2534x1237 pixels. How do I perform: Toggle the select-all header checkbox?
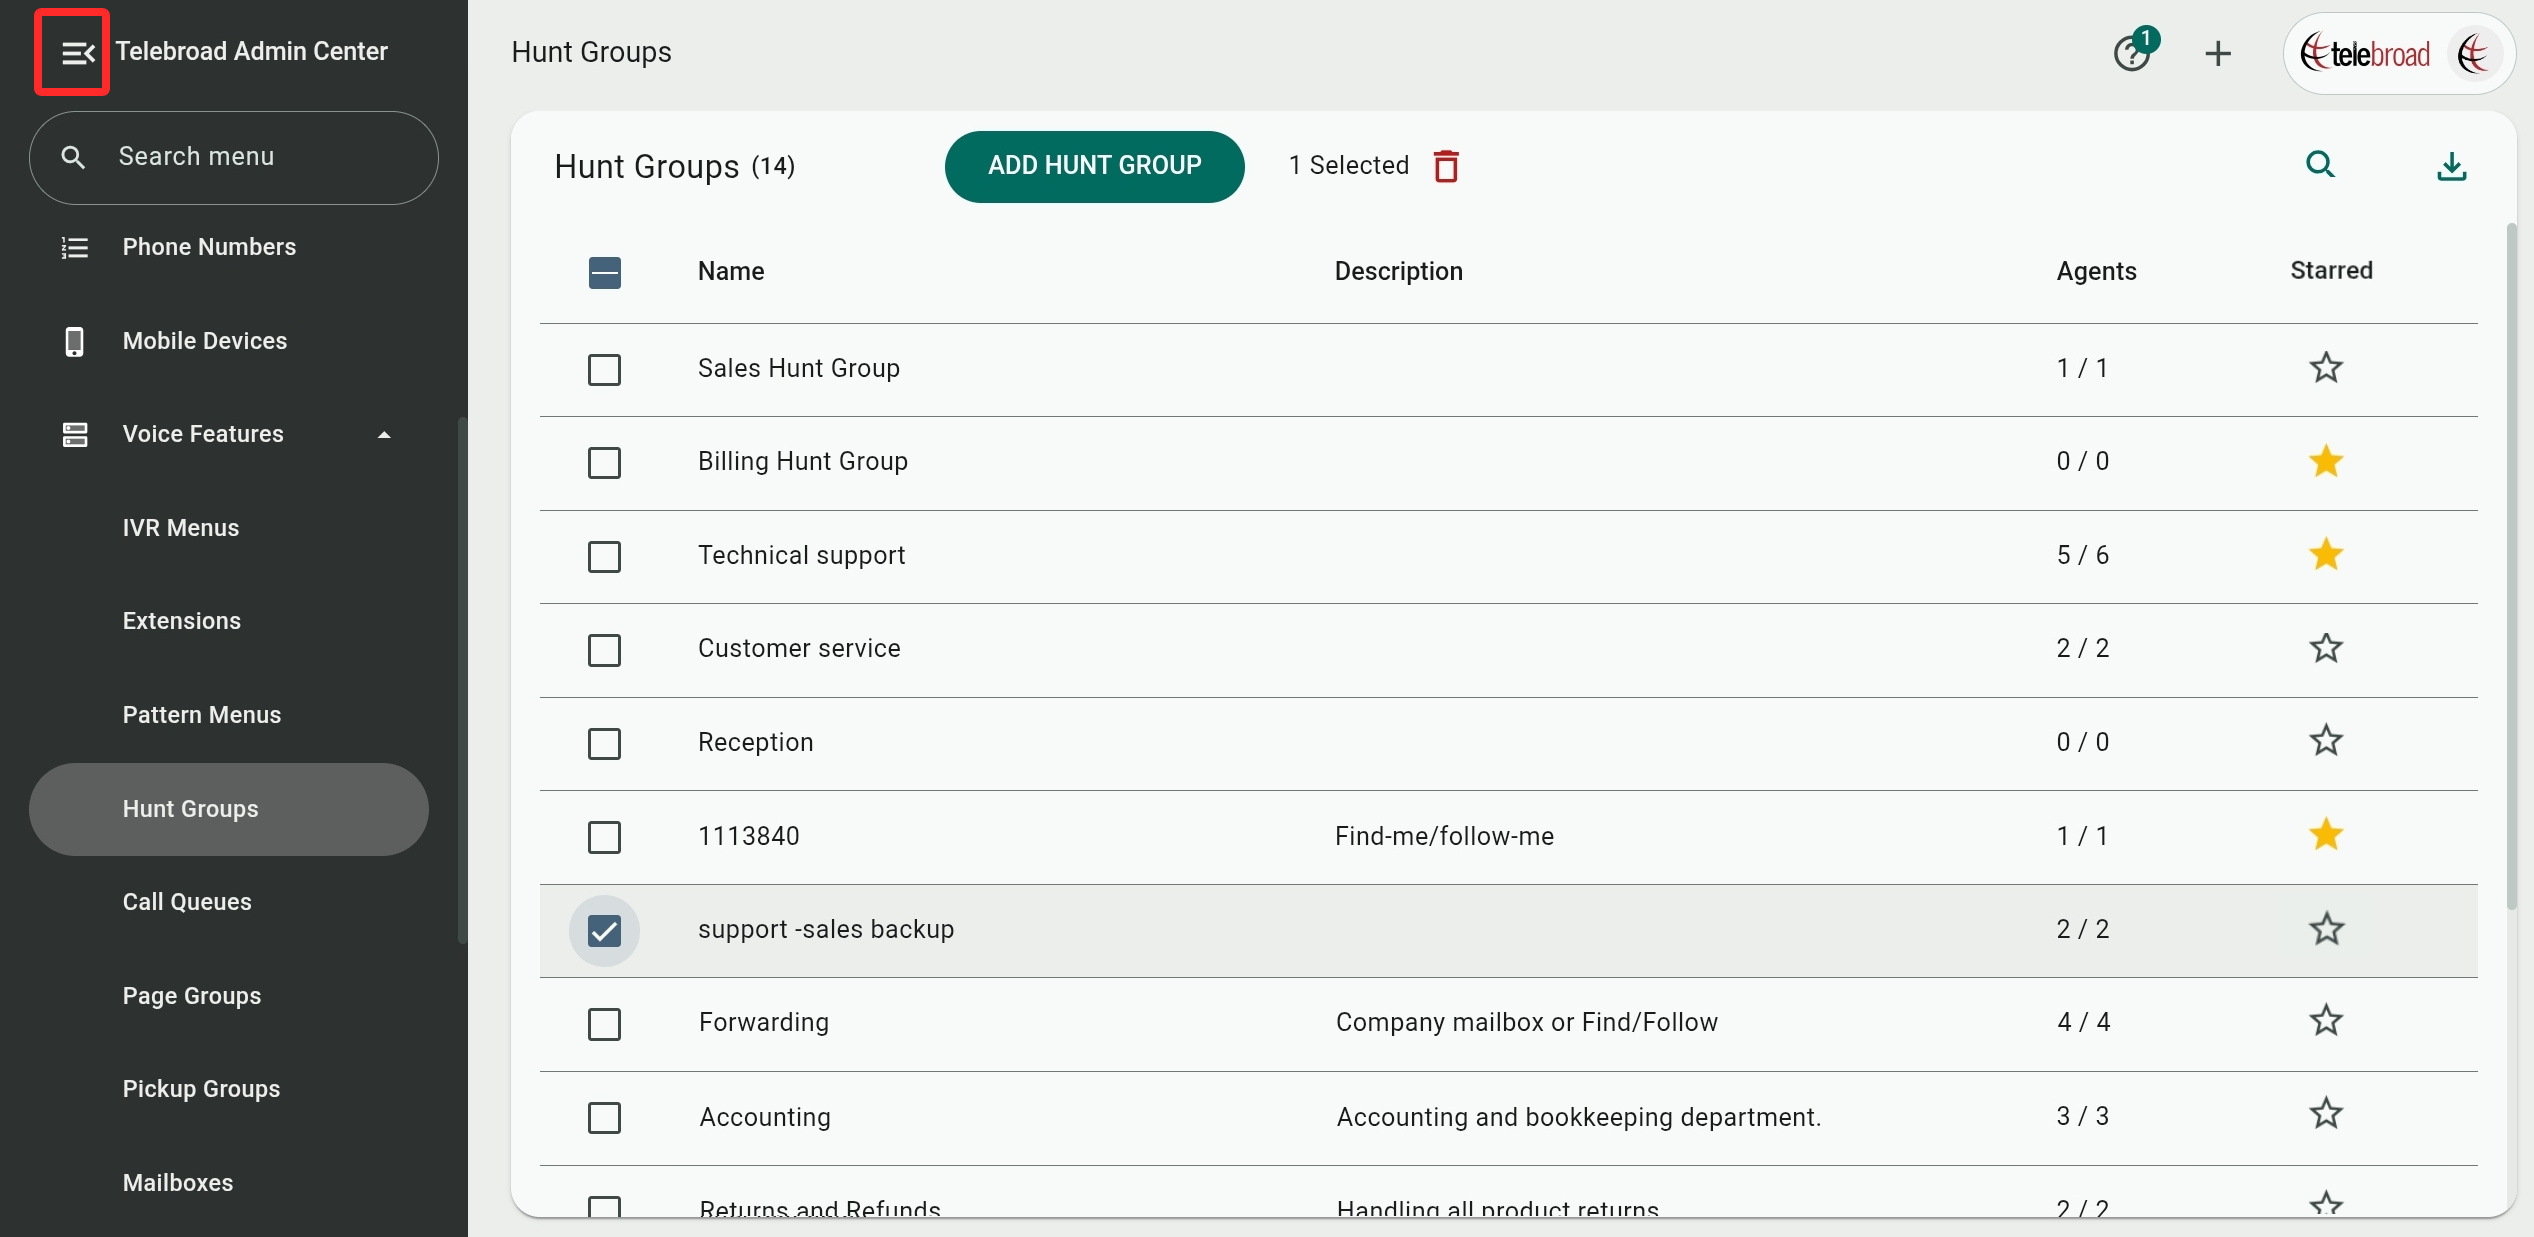click(604, 272)
